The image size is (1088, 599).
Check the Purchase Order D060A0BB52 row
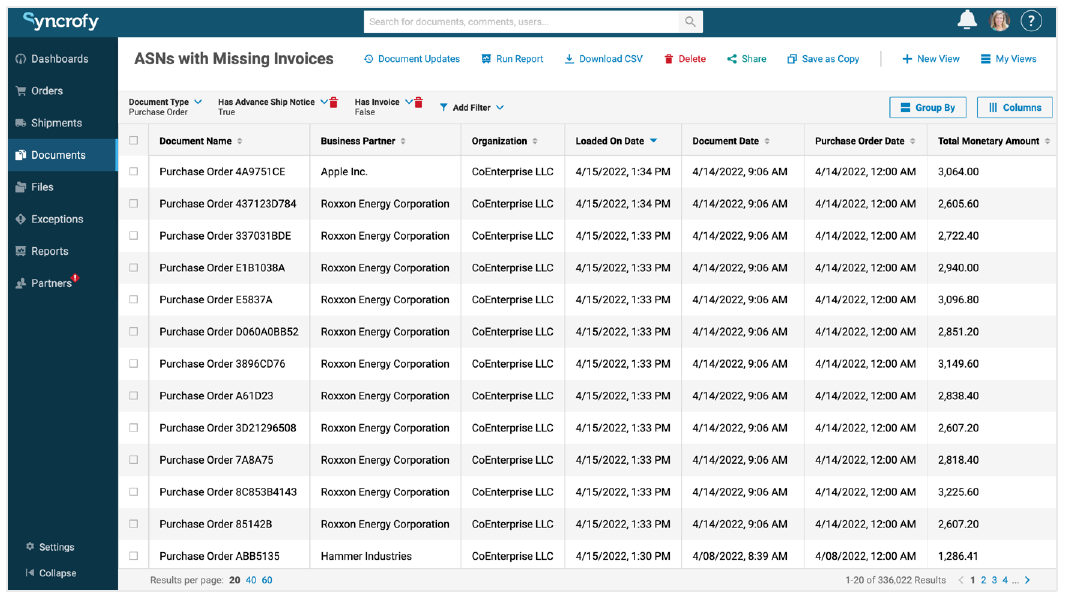134,331
